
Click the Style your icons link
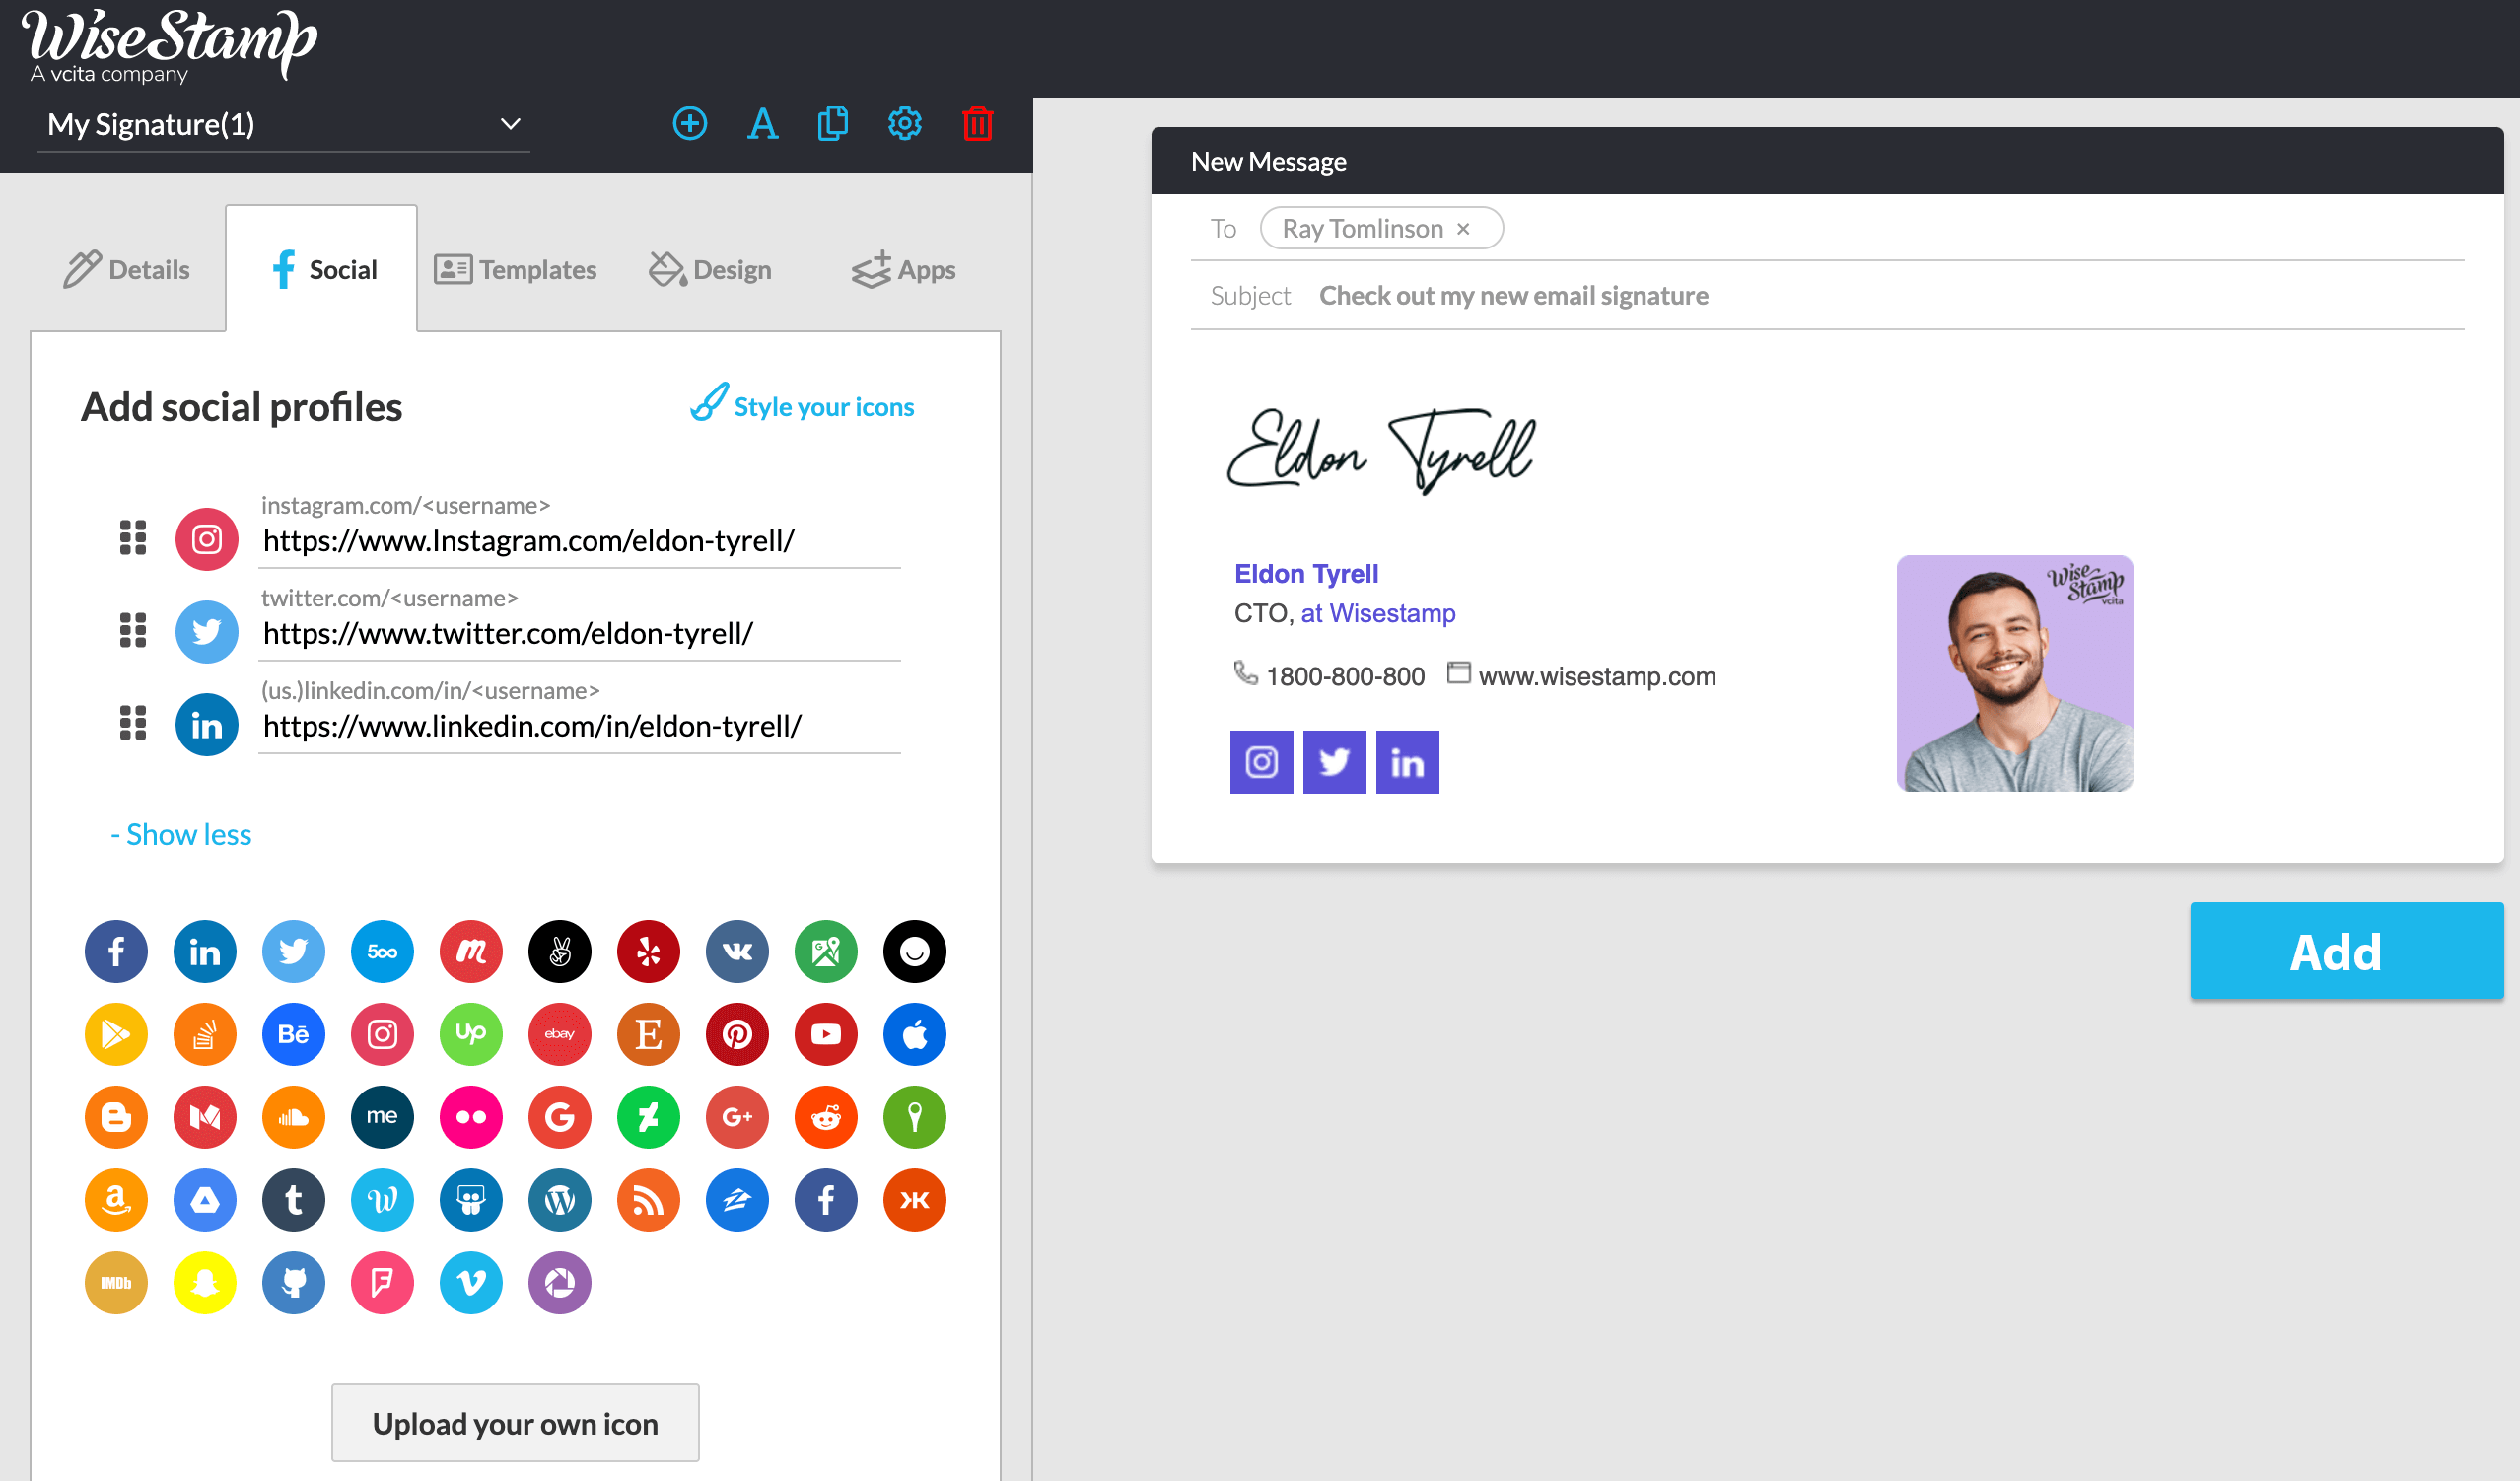click(x=802, y=405)
